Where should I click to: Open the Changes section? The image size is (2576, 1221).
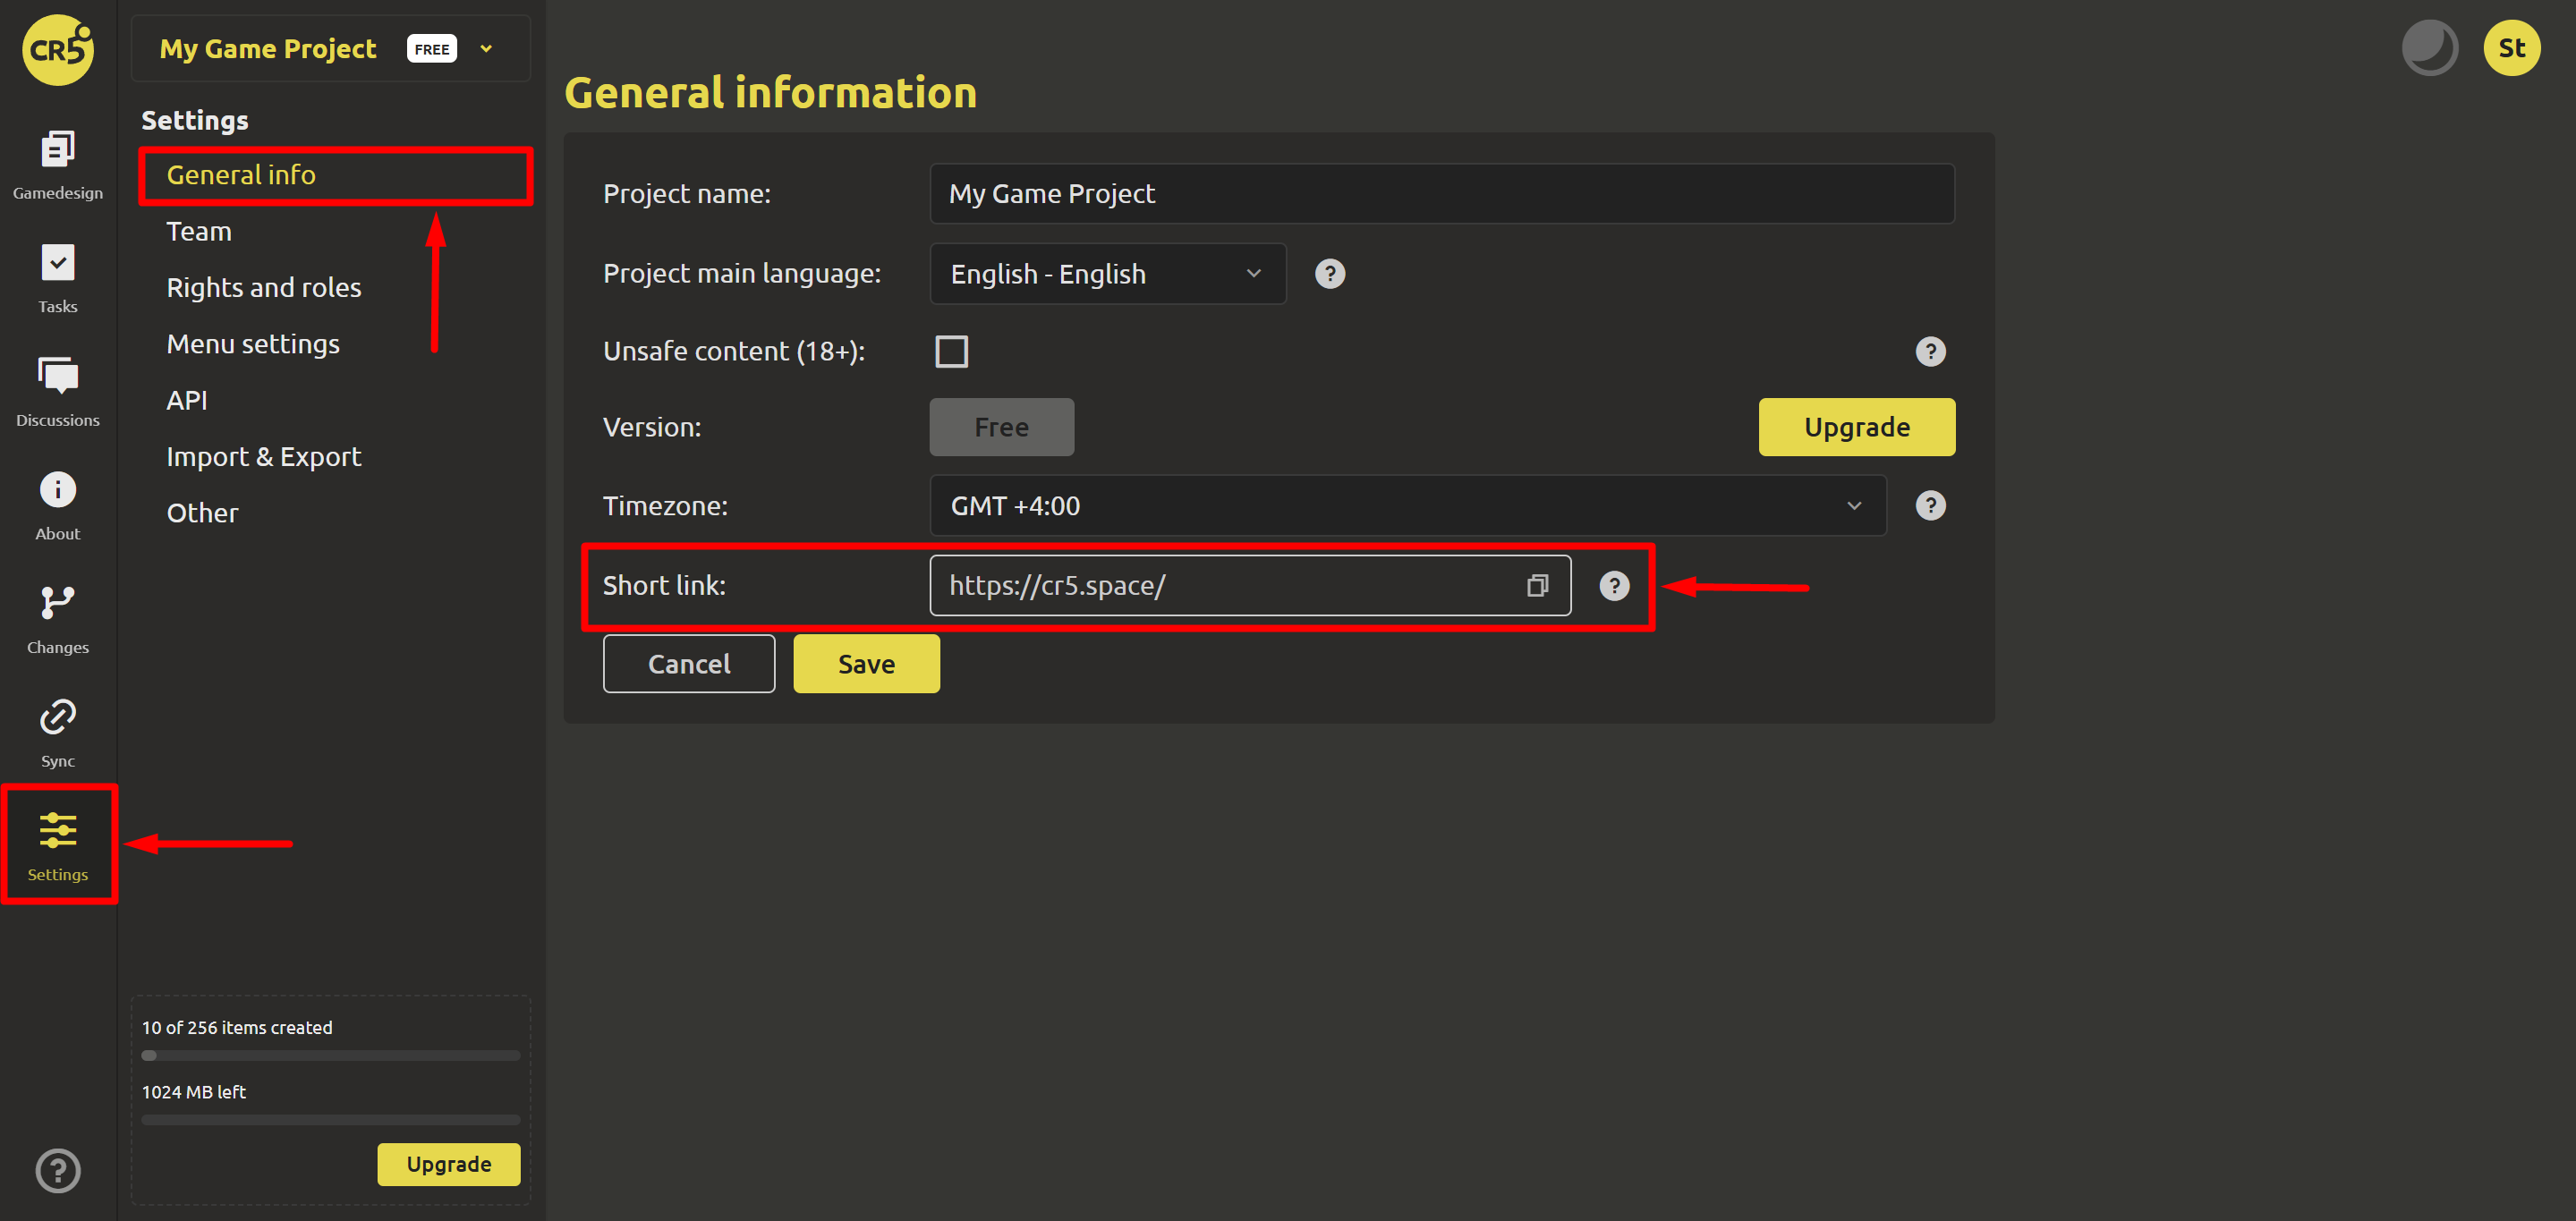58,620
